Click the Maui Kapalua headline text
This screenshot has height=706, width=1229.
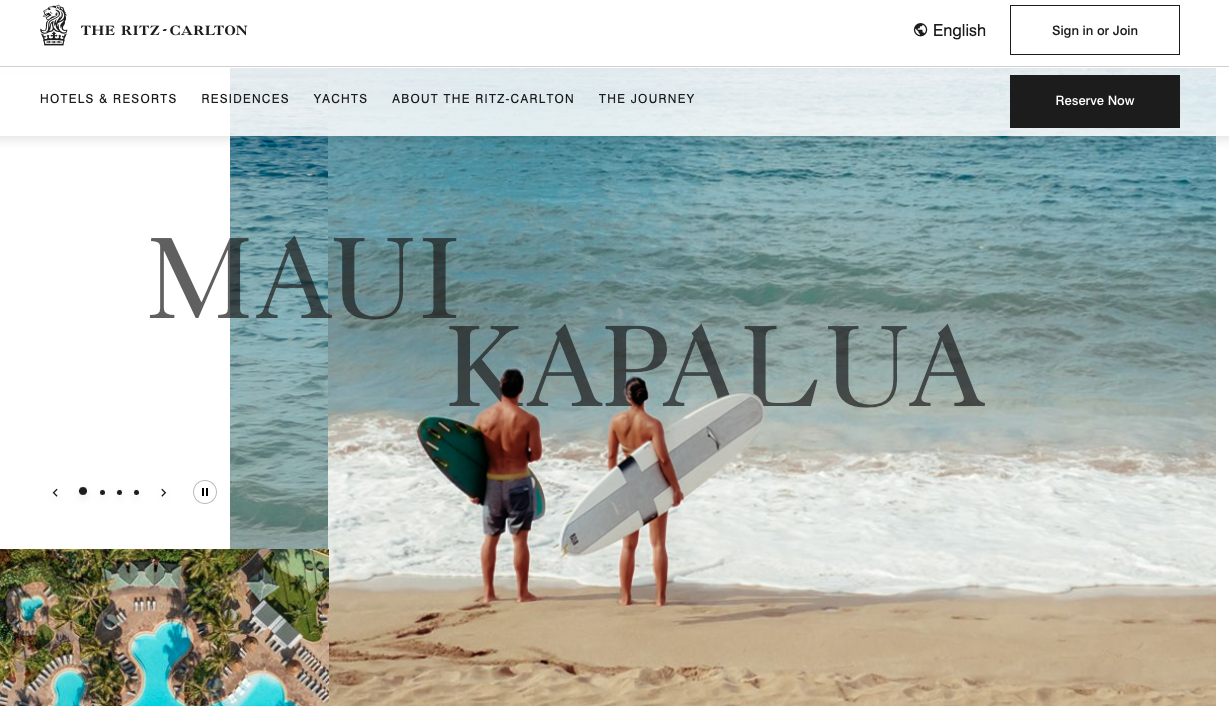pyautogui.click(x=566, y=320)
